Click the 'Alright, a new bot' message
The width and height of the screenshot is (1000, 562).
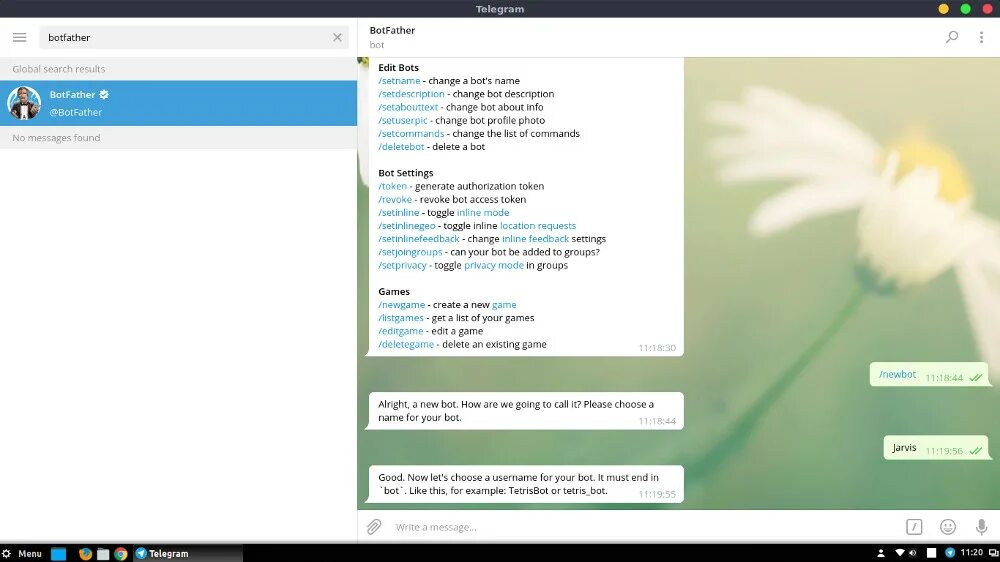point(526,411)
